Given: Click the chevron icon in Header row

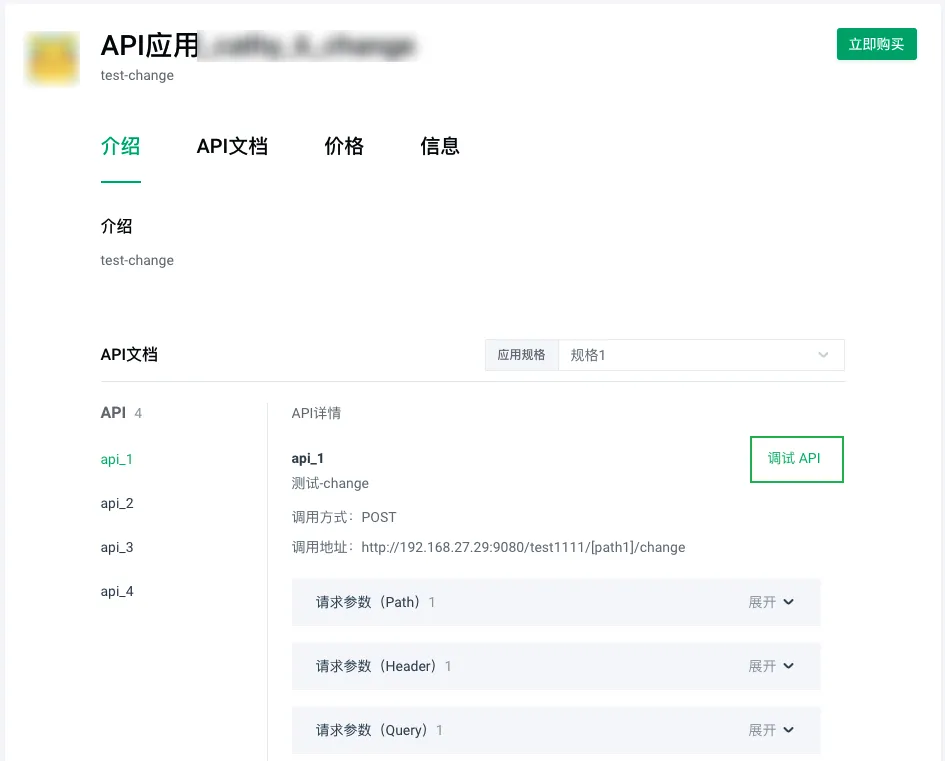Looking at the screenshot, I should (788, 666).
